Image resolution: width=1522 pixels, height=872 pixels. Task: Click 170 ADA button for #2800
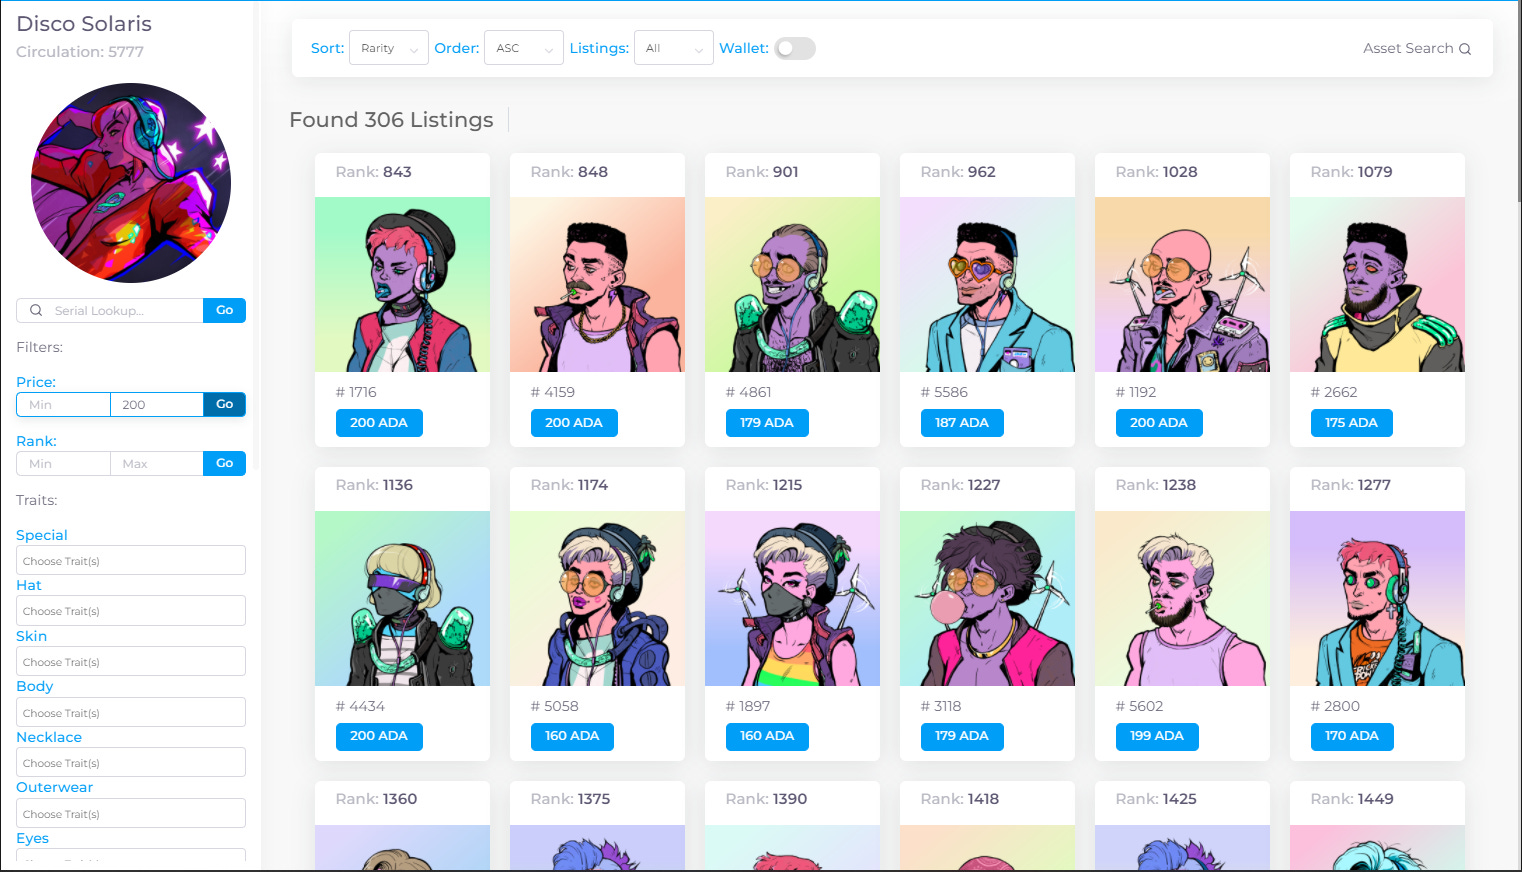click(x=1352, y=736)
